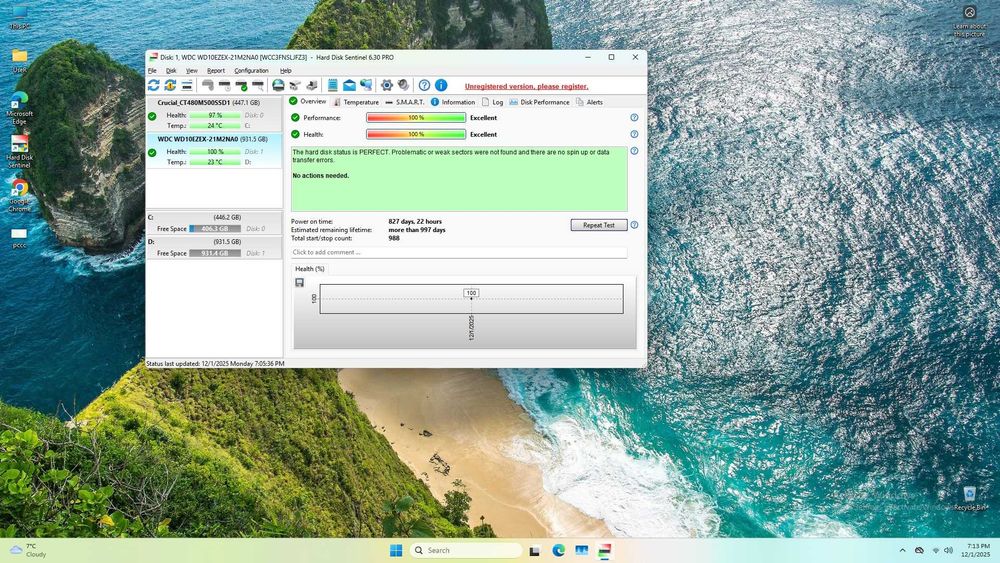Open the View menu
The width and height of the screenshot is (1000, 563).
tap(191, 71)
